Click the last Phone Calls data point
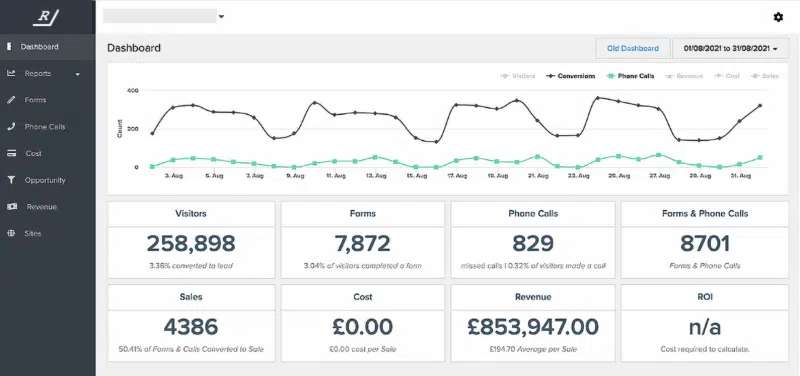Image resolution: width=800 pixels, height=376 pixels. [x=760, y=158]
